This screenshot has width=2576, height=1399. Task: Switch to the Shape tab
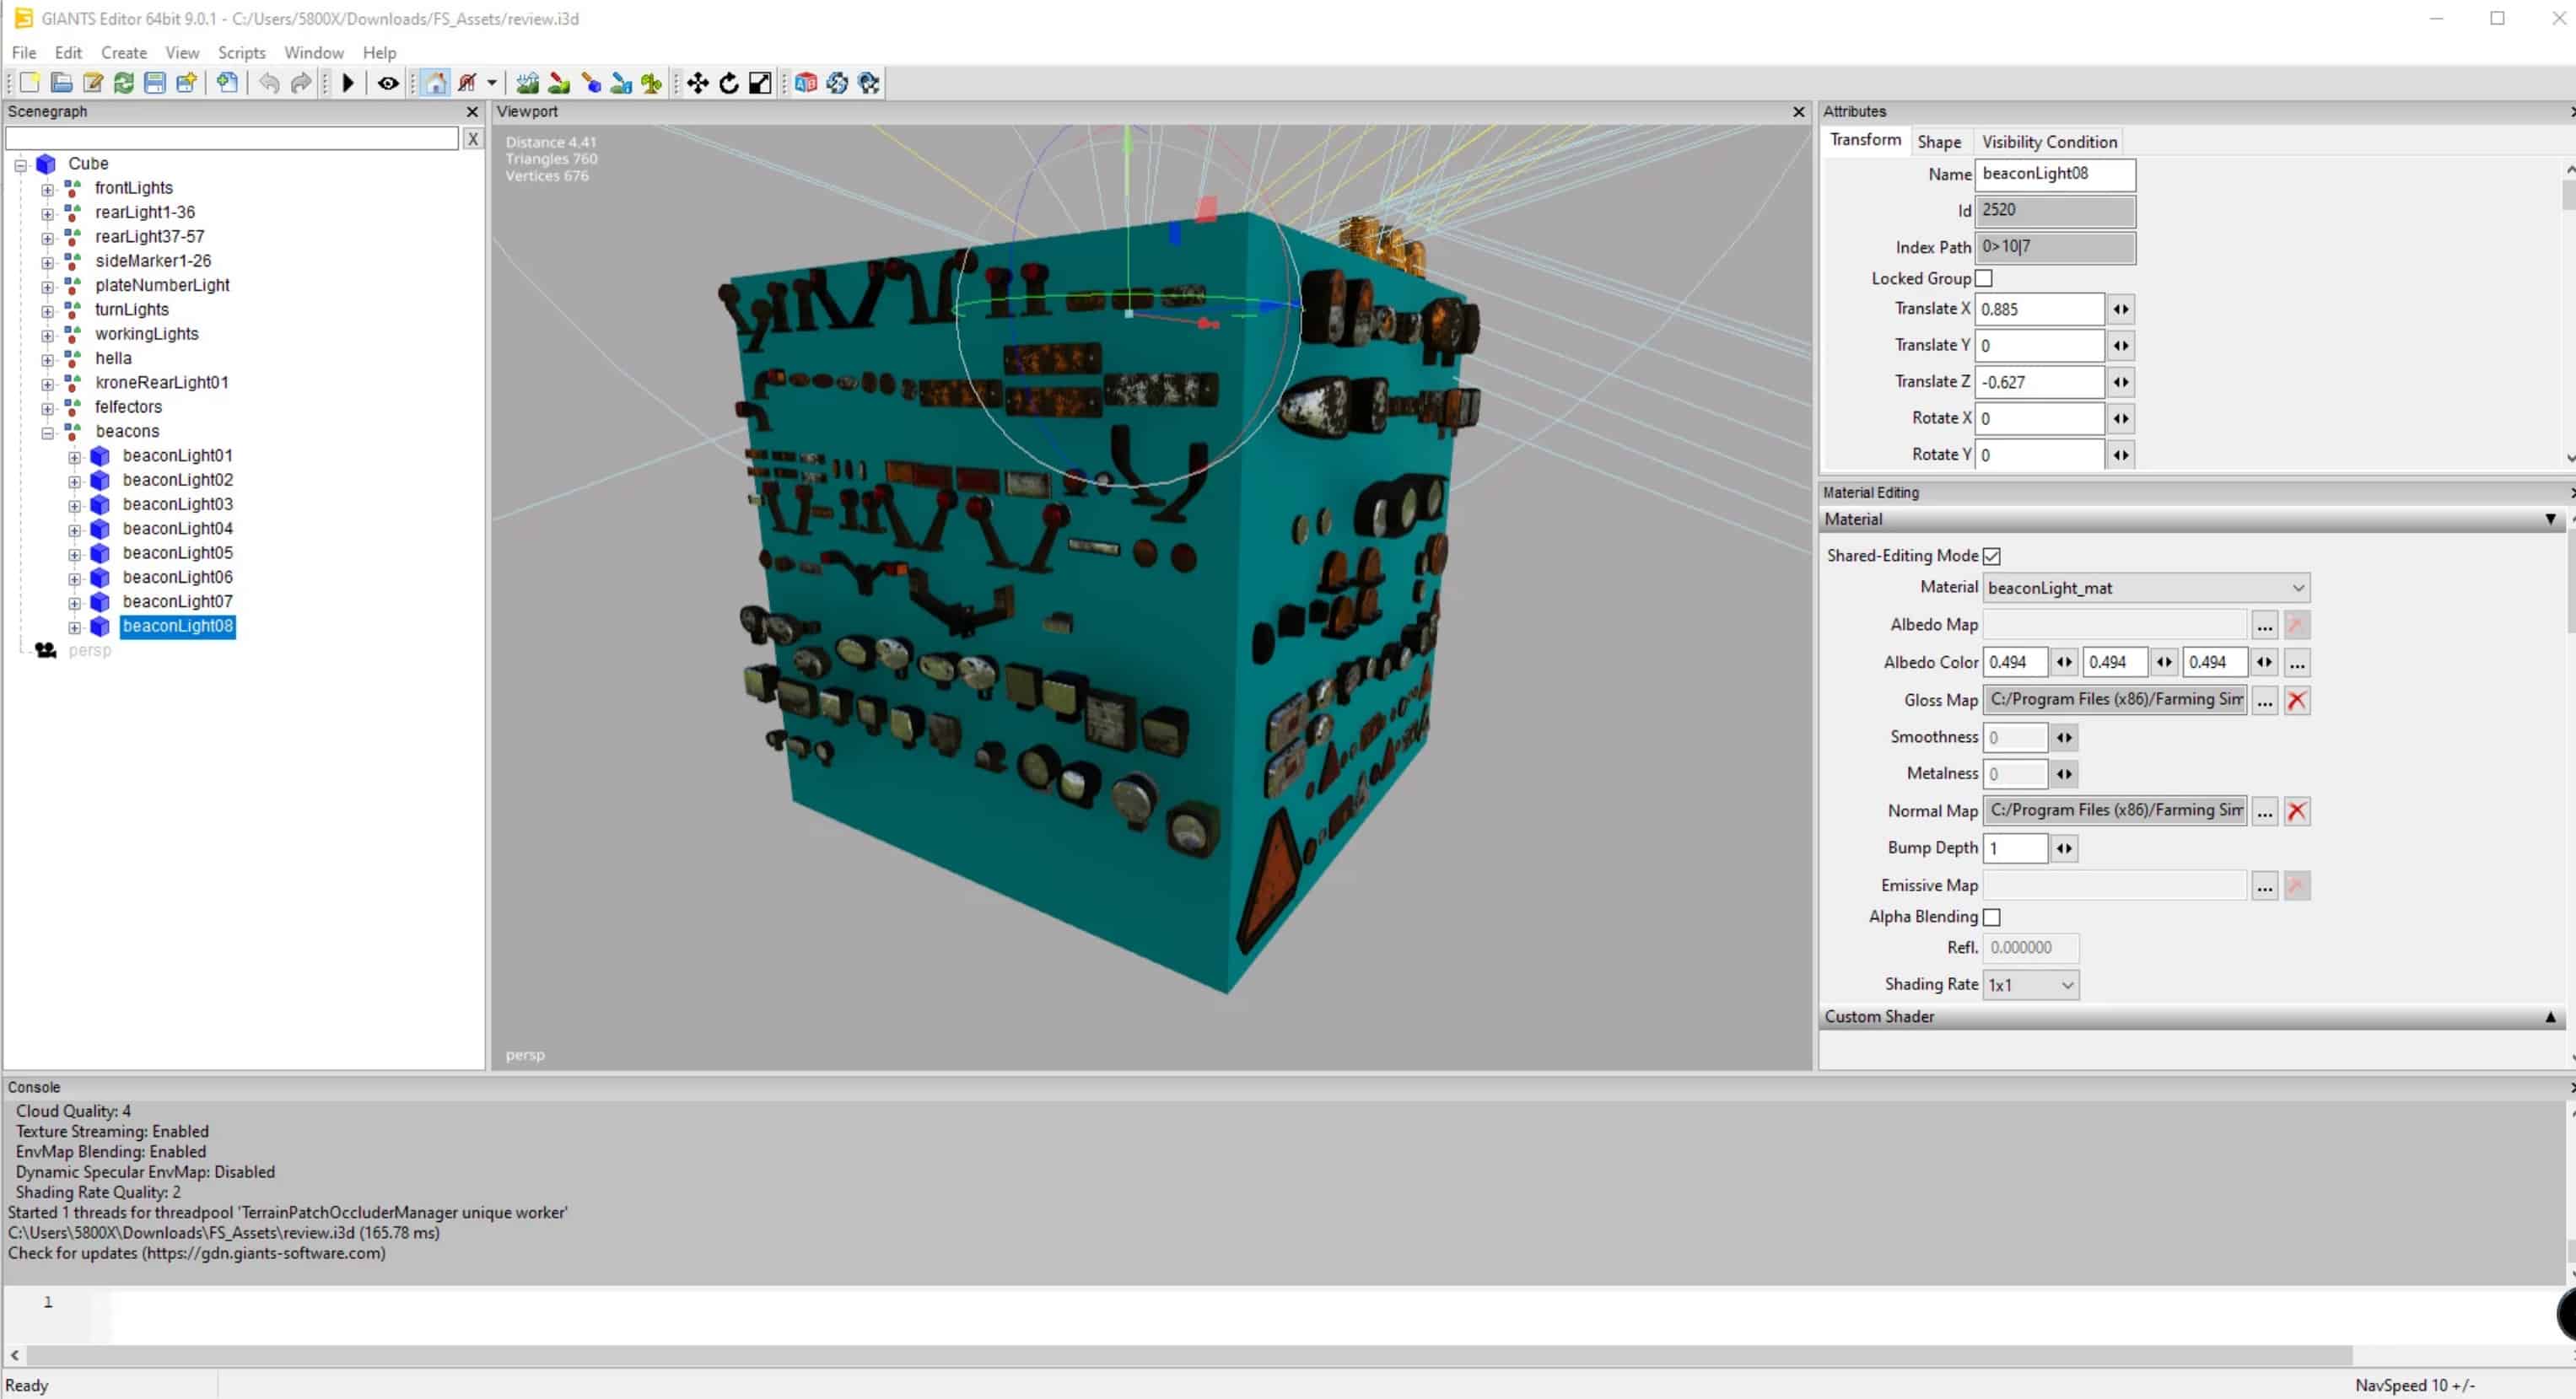[x=1938, y=142]
